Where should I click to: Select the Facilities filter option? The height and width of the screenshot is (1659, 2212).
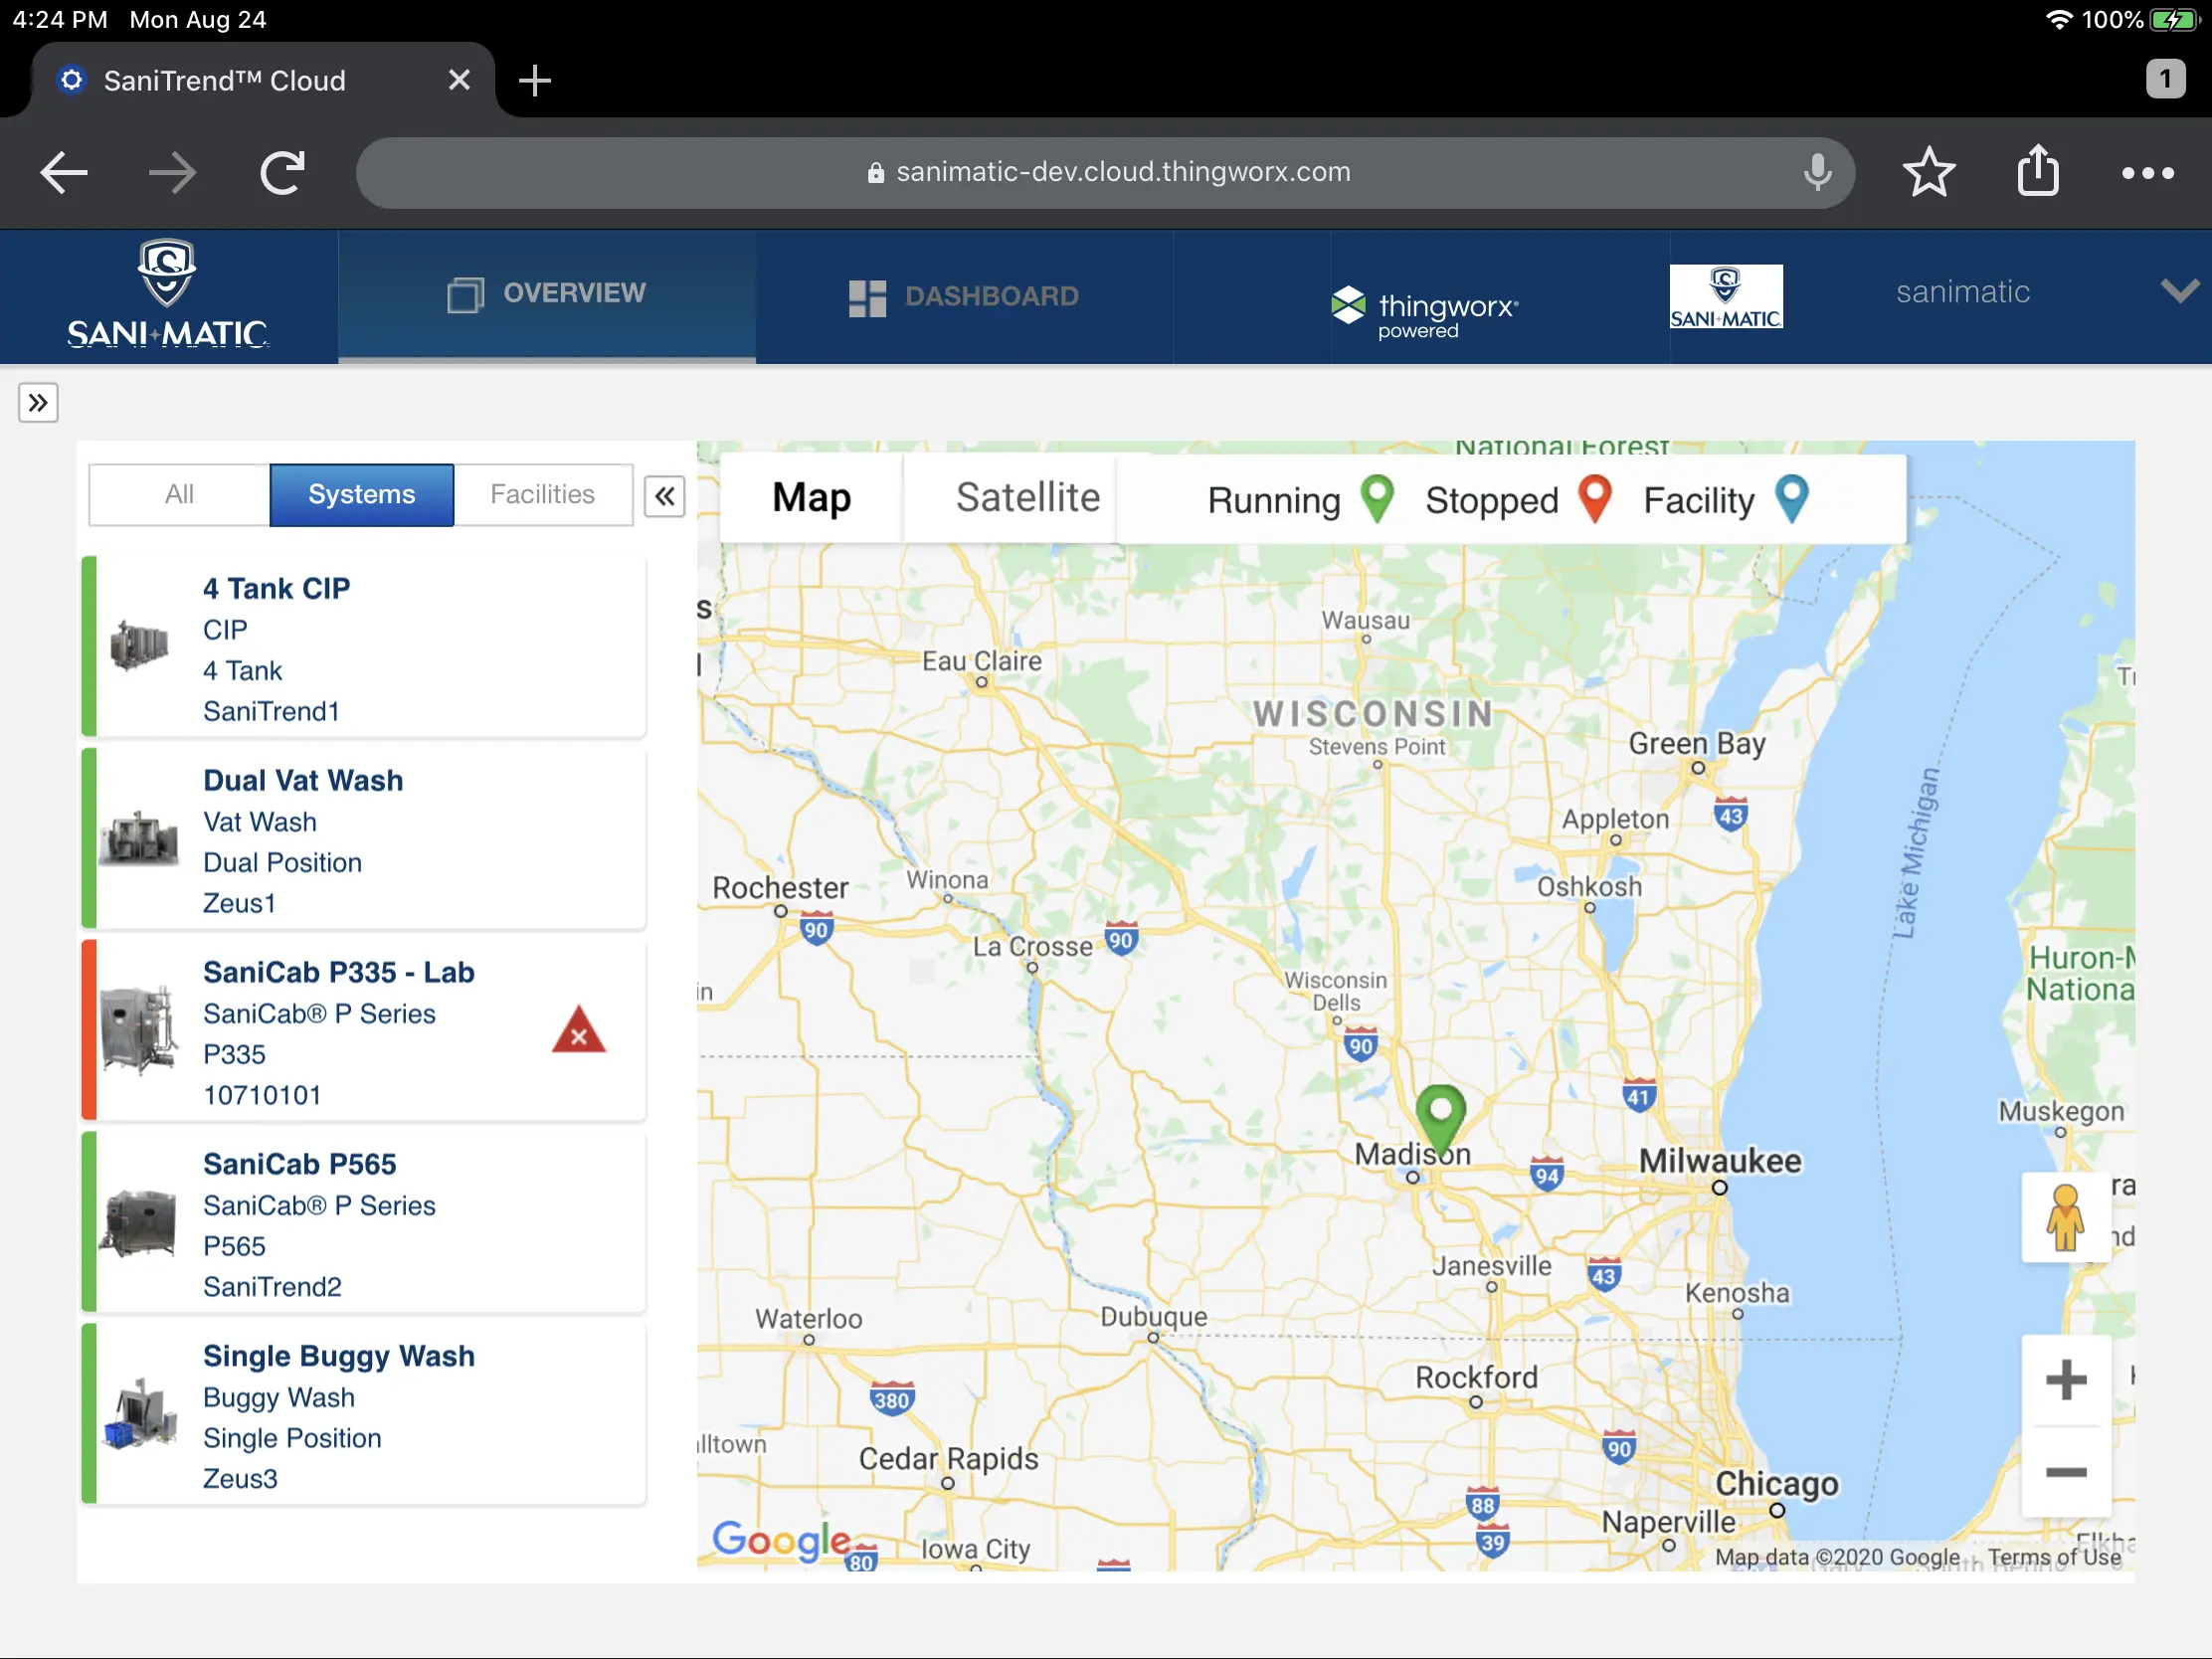(x=542, y=494)
